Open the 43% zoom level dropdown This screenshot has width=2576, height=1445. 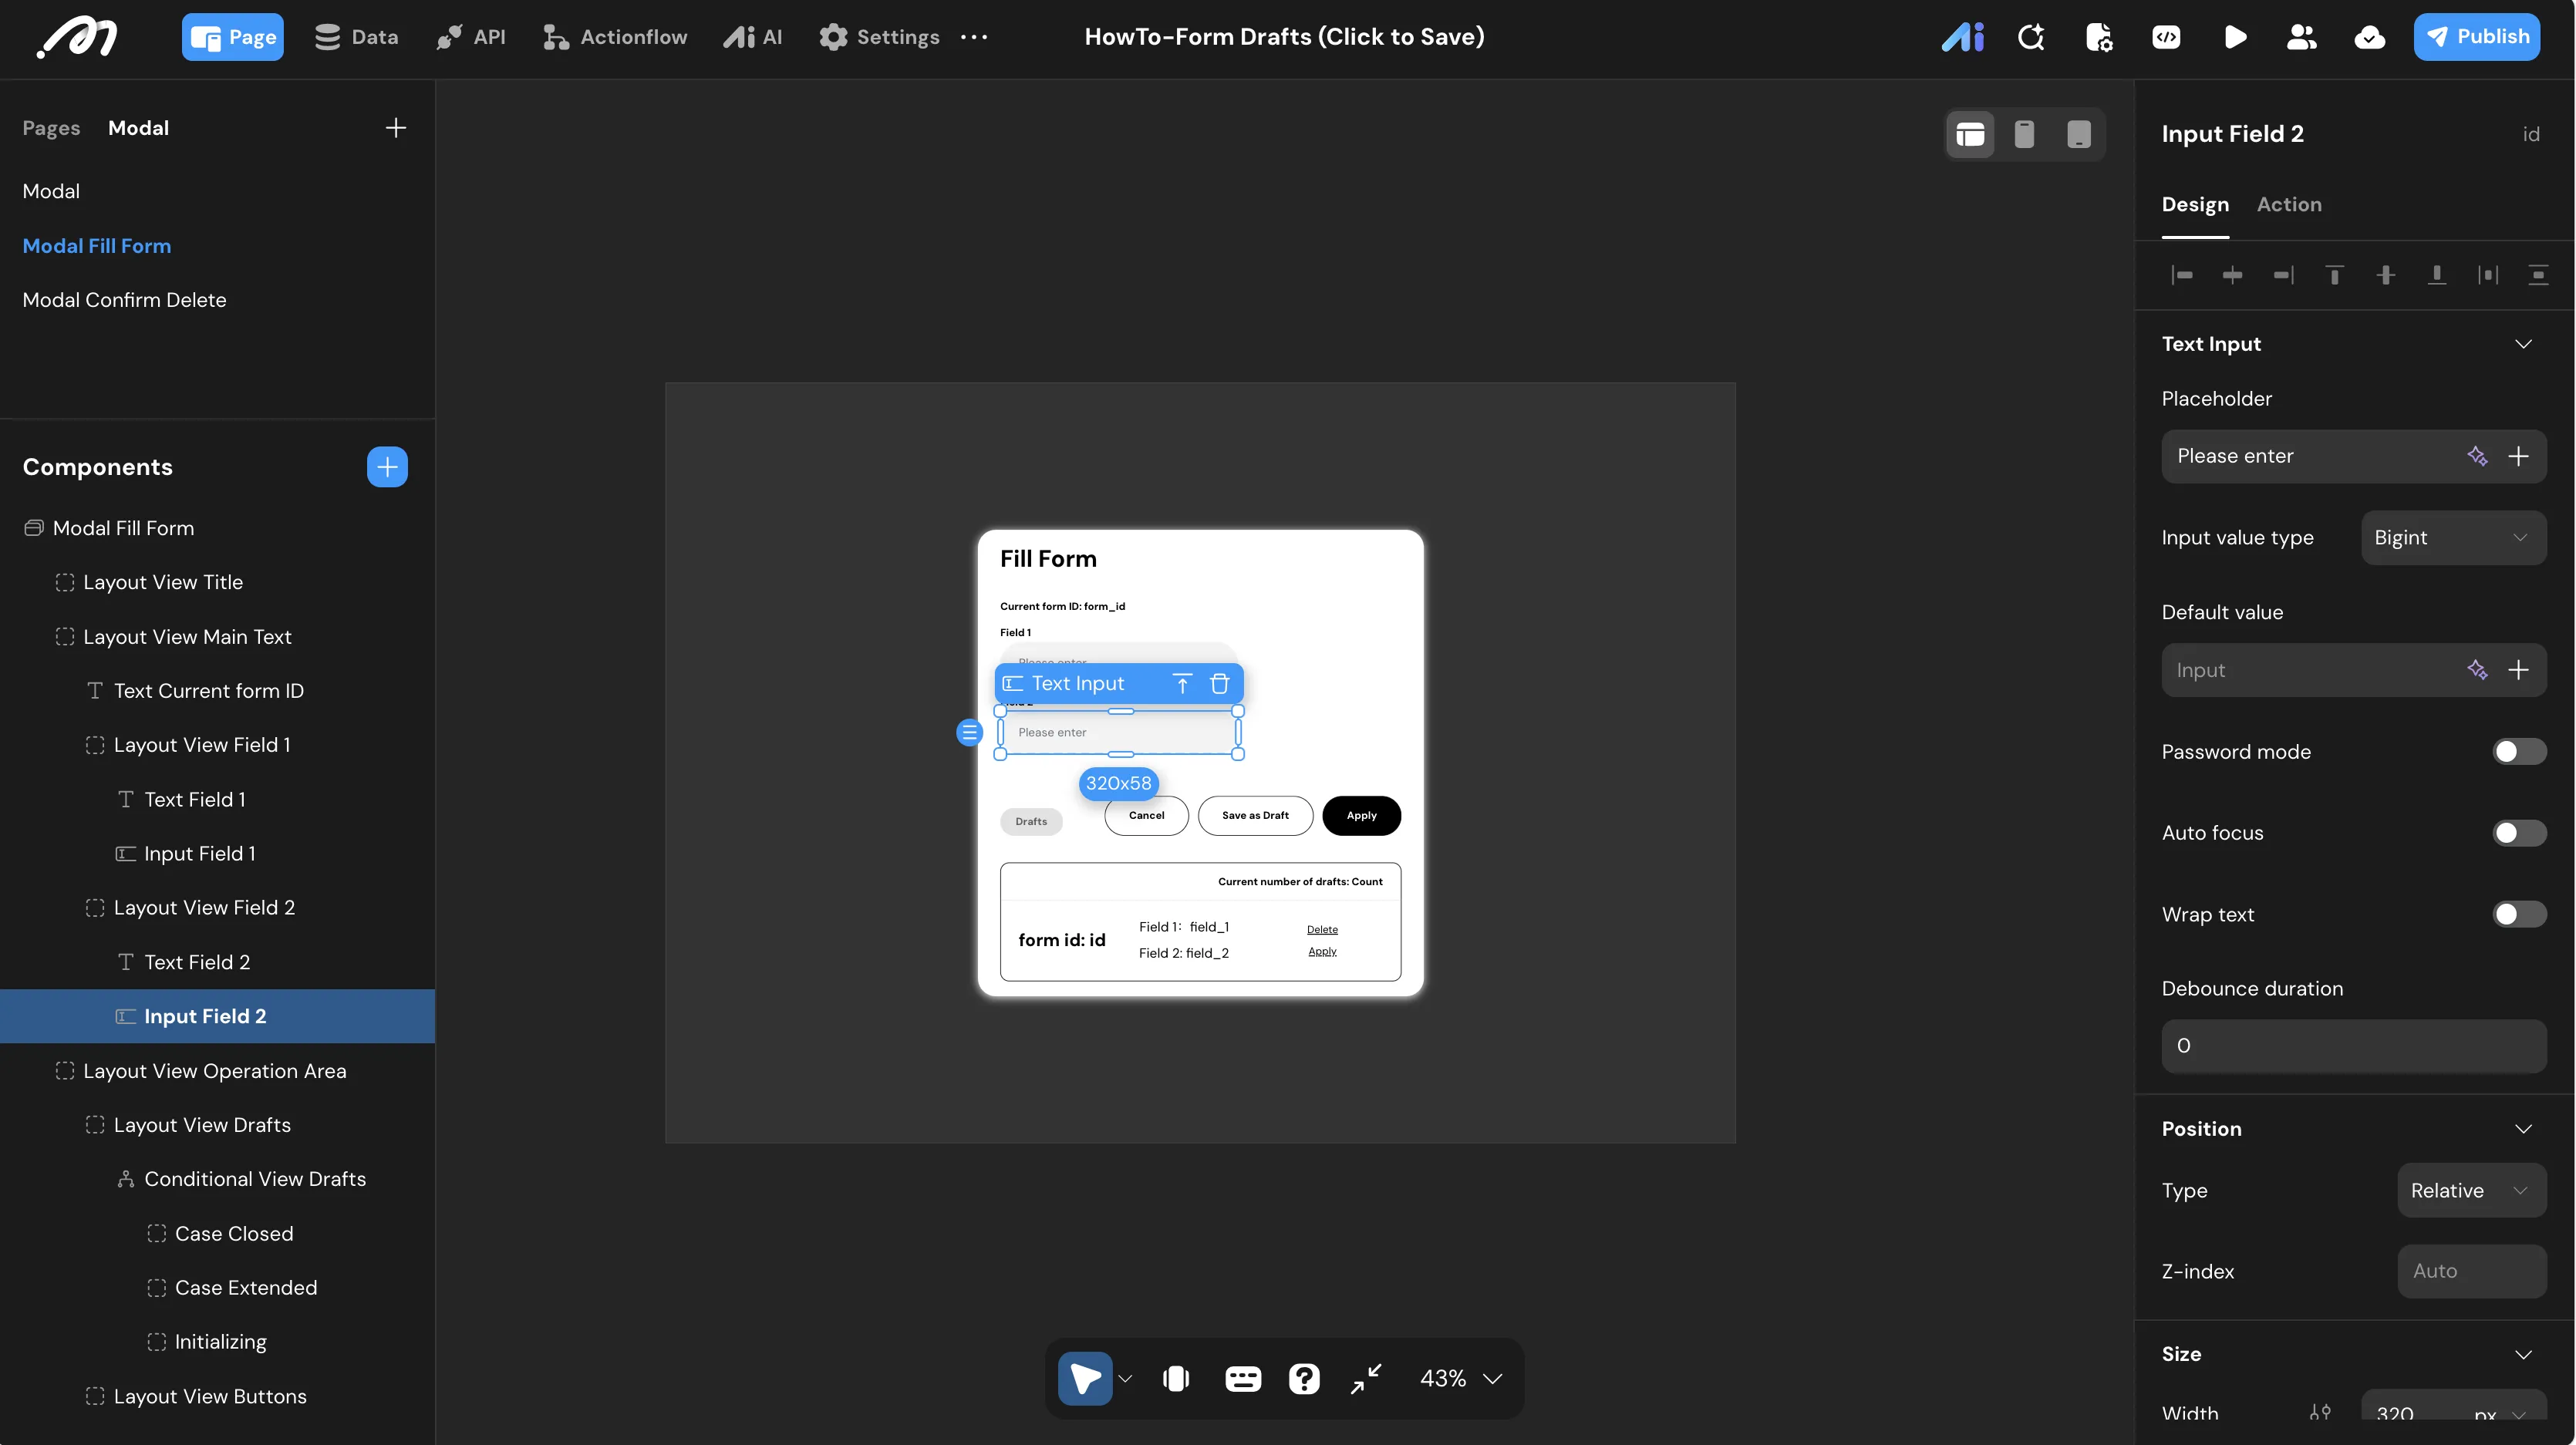1461,1379
